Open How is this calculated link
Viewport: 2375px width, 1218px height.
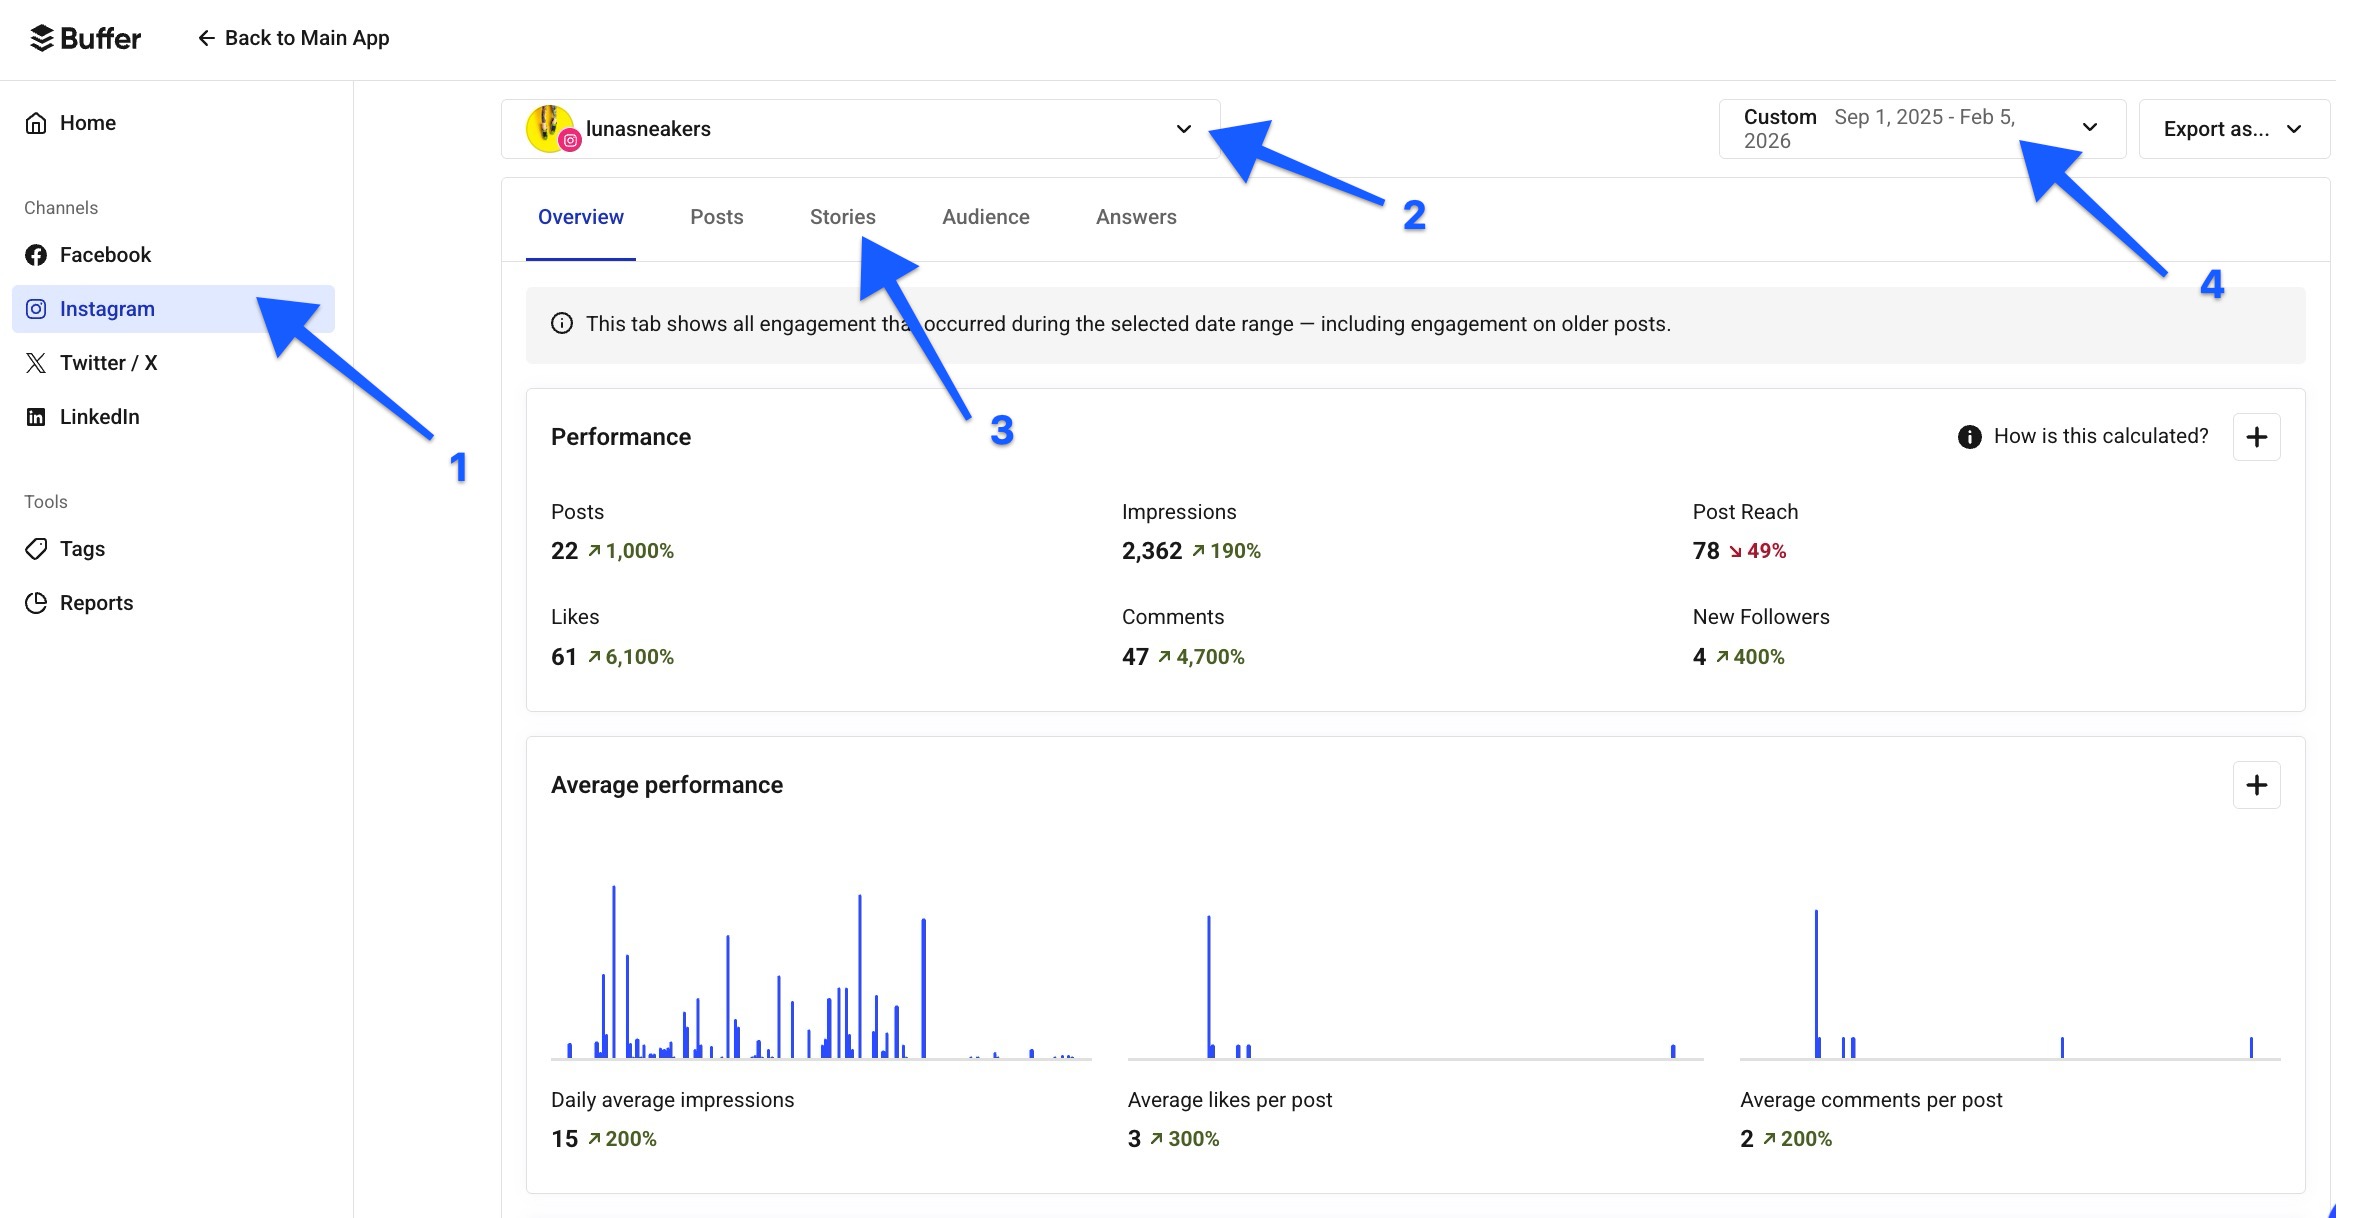click(2101, 436)
